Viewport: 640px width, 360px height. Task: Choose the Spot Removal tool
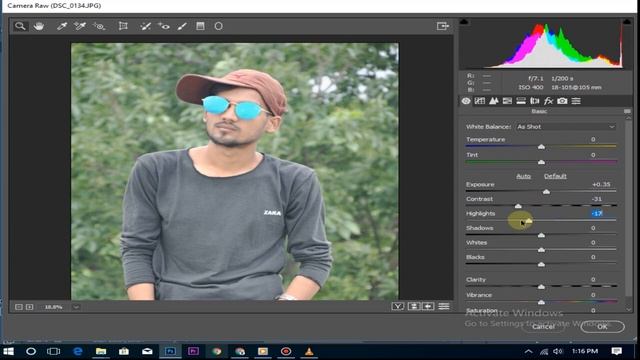click(145, 26)
